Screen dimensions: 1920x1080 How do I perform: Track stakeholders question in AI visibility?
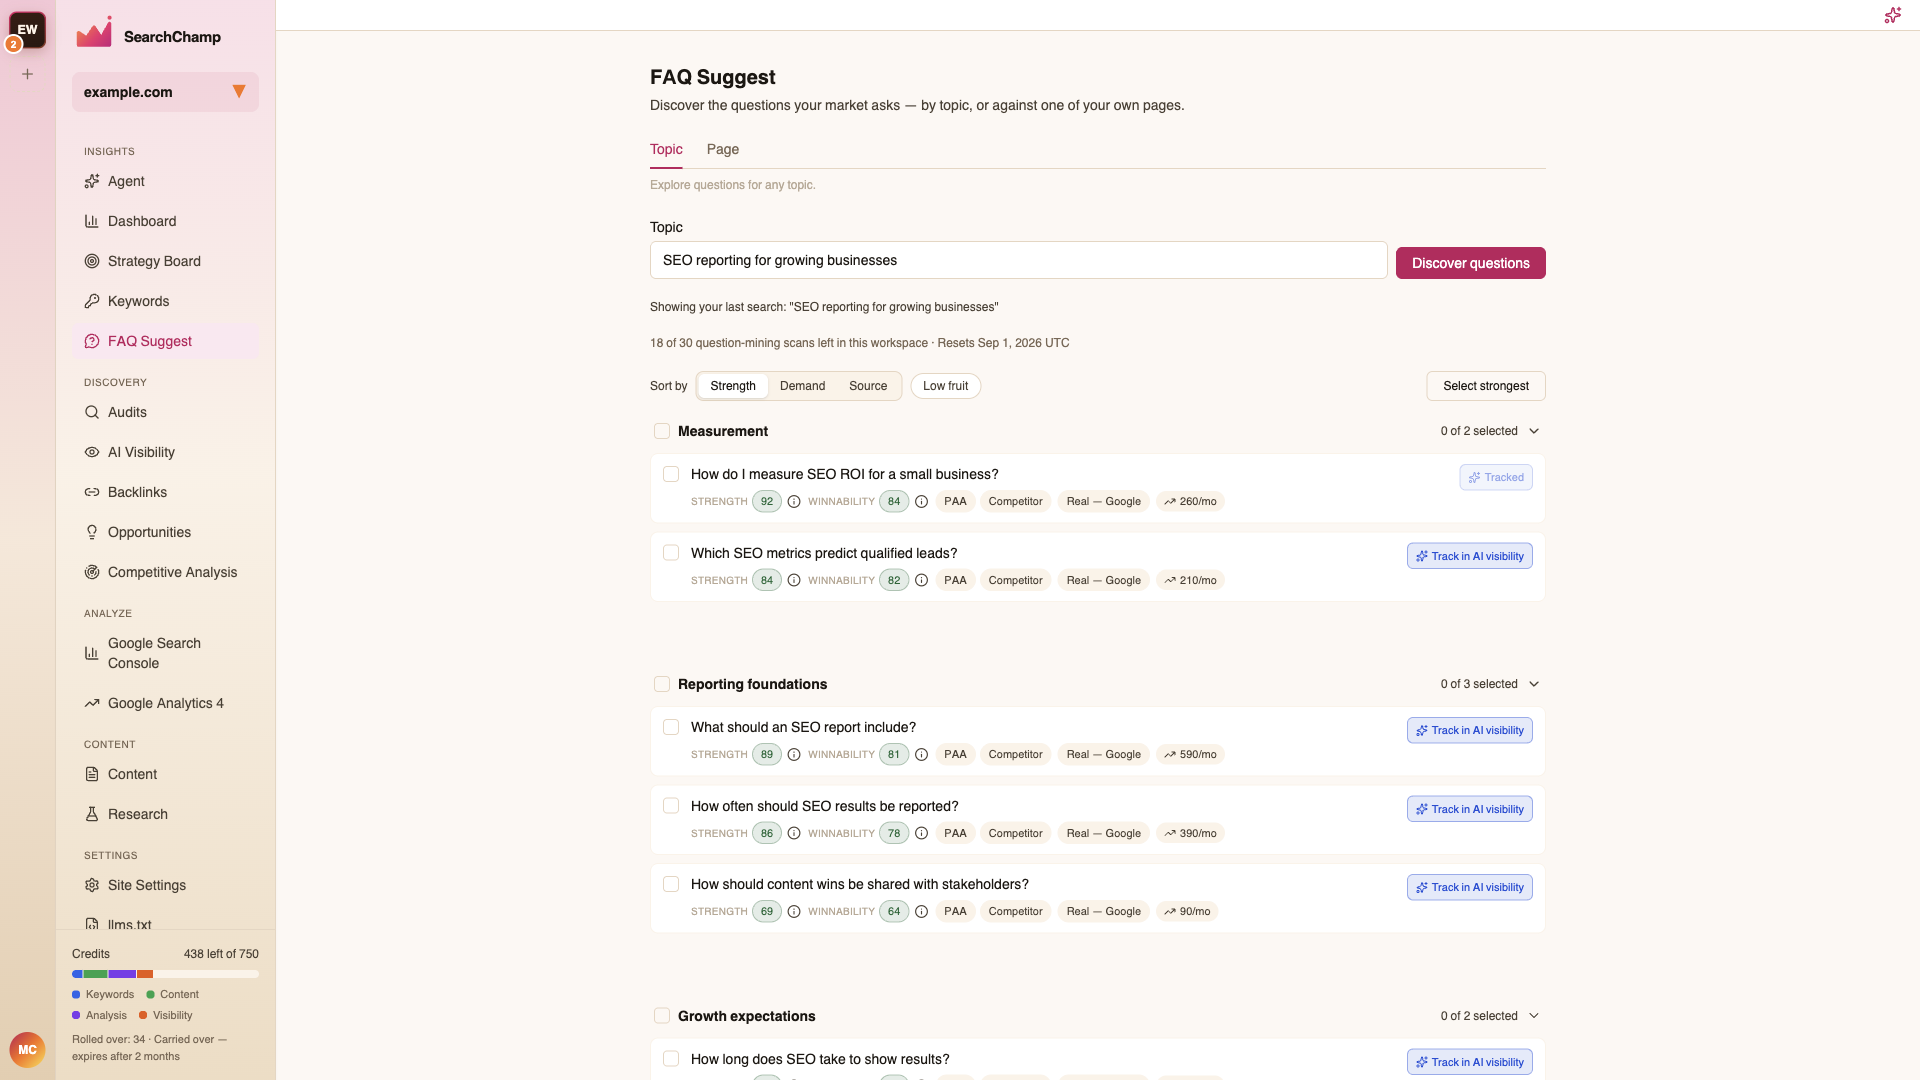pyautogui.click(x=1469, y=887)
